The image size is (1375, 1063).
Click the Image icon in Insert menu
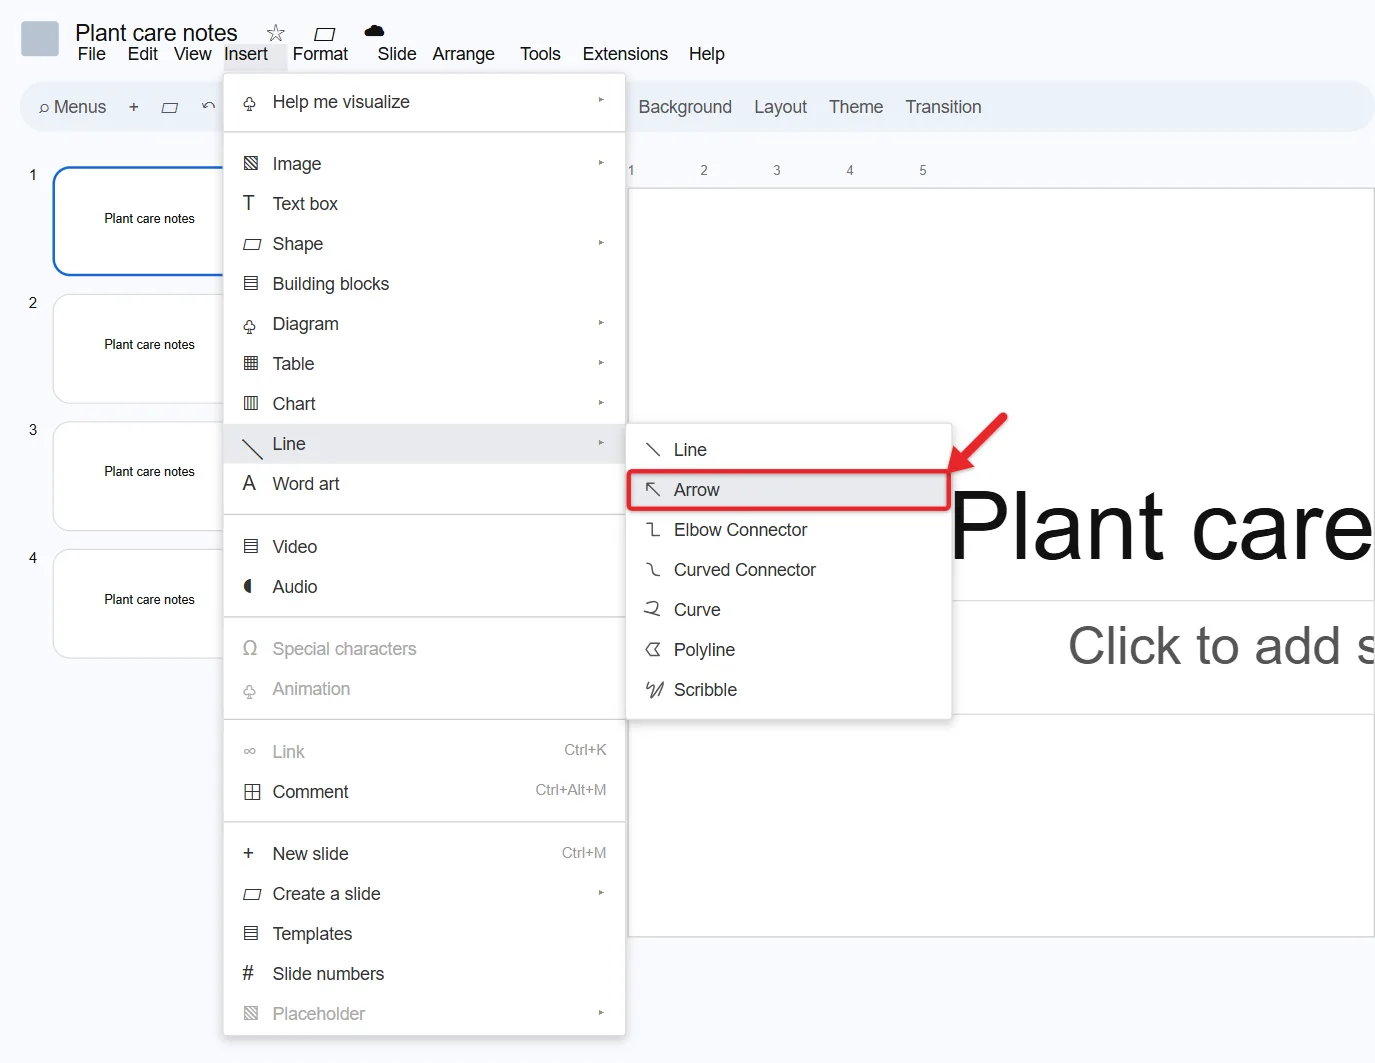(251, 163)
